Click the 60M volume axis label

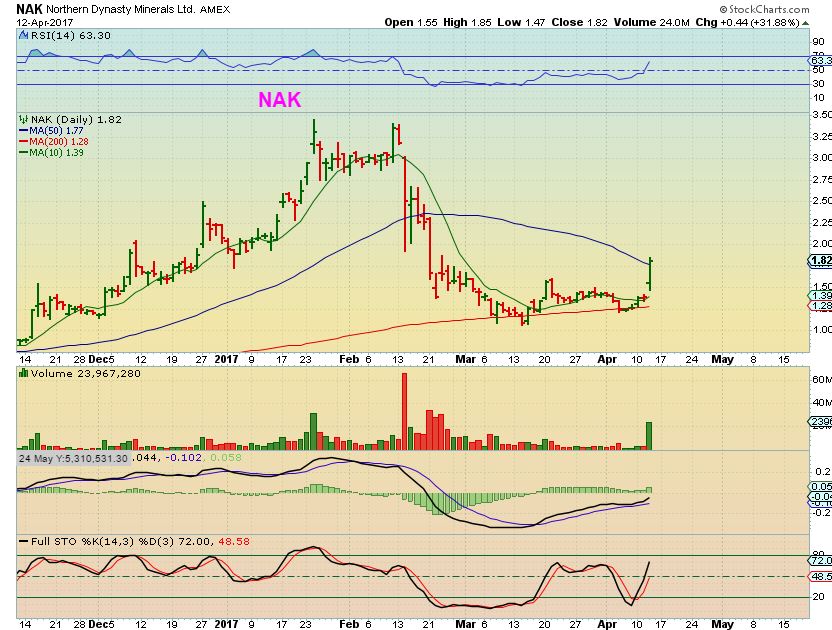click(x=821, y=379)
